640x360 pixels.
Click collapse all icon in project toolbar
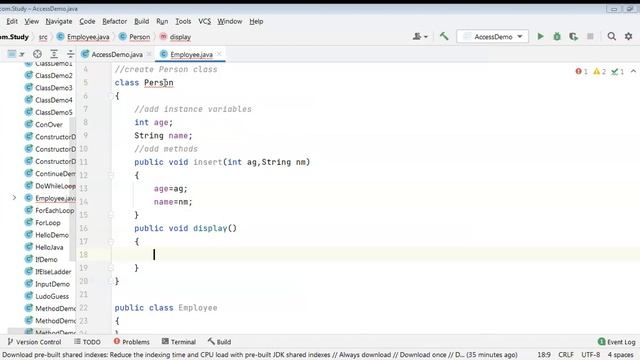tap(71, 54)
